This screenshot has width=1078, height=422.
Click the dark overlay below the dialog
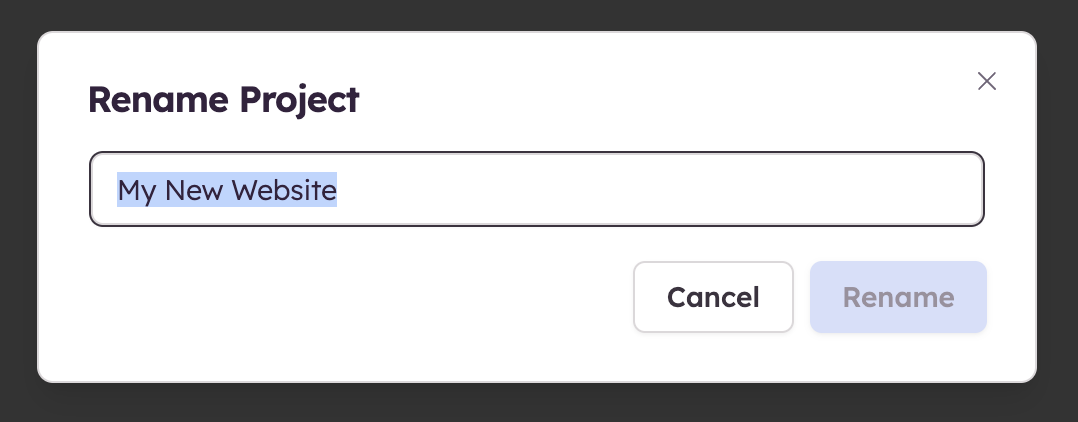(538, 403)
